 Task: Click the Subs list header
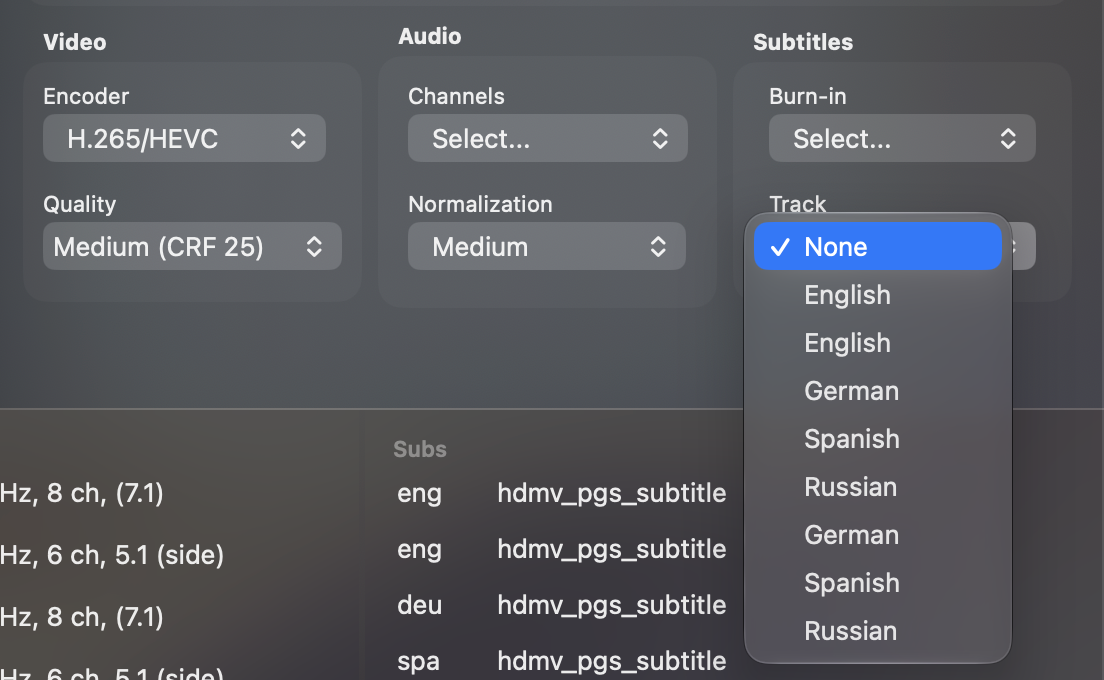(x=420, y=449)
